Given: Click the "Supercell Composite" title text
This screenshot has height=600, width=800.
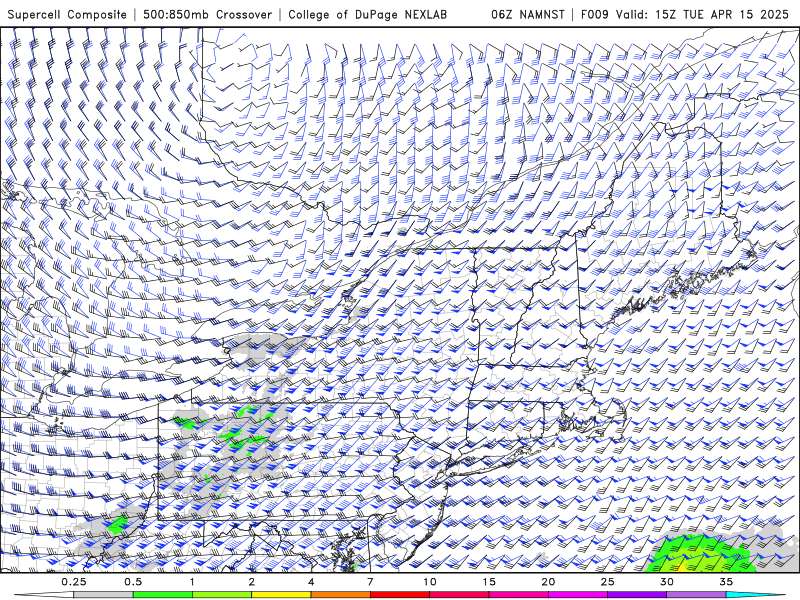Looking at the screenshot, I should click(x=67, y=14).
